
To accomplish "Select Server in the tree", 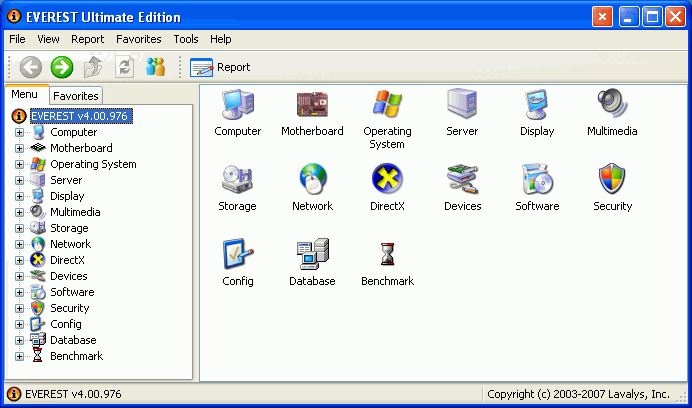I will (66, 180).
